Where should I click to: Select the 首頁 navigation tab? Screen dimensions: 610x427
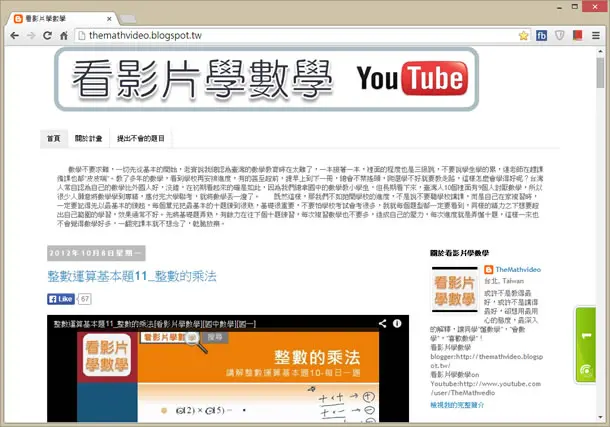pos(54,138)
